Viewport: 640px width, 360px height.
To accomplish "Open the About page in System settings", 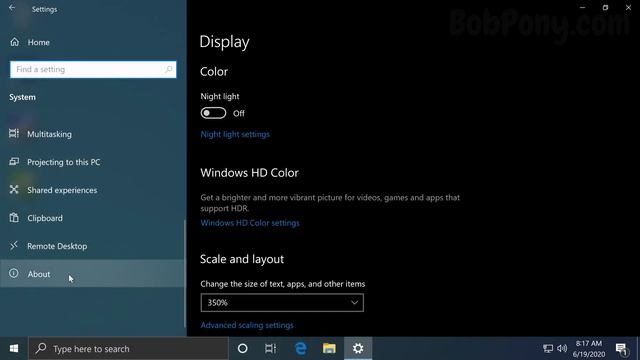I will coord(92,274).
